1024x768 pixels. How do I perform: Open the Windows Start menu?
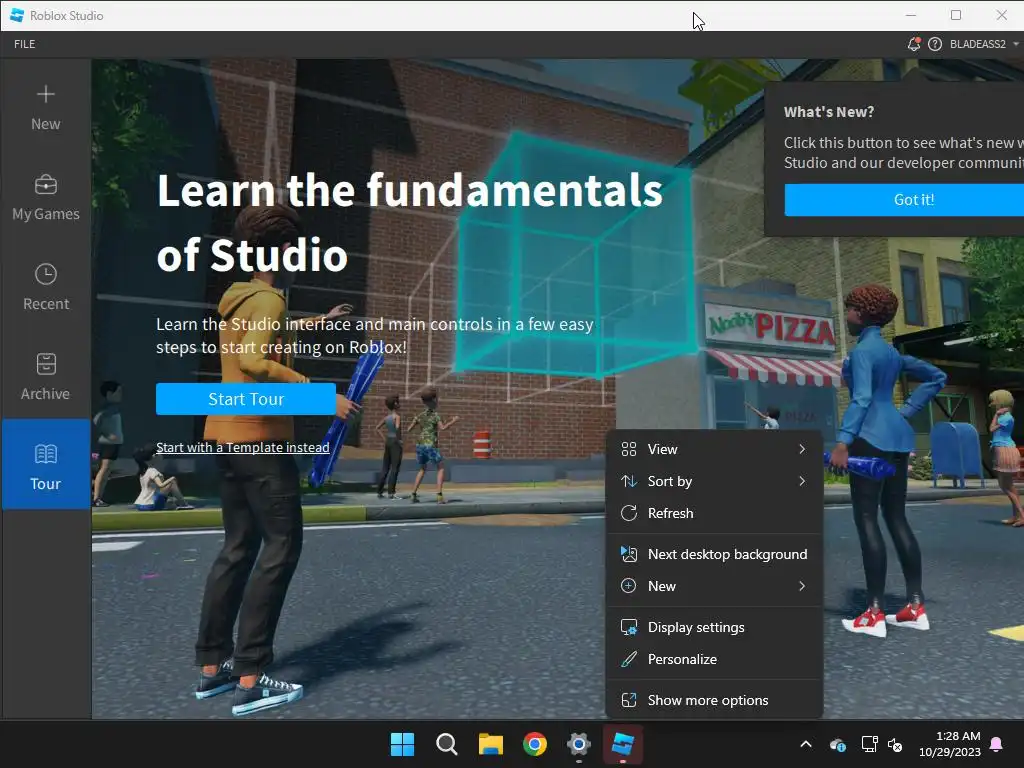[x=402, y=744]
